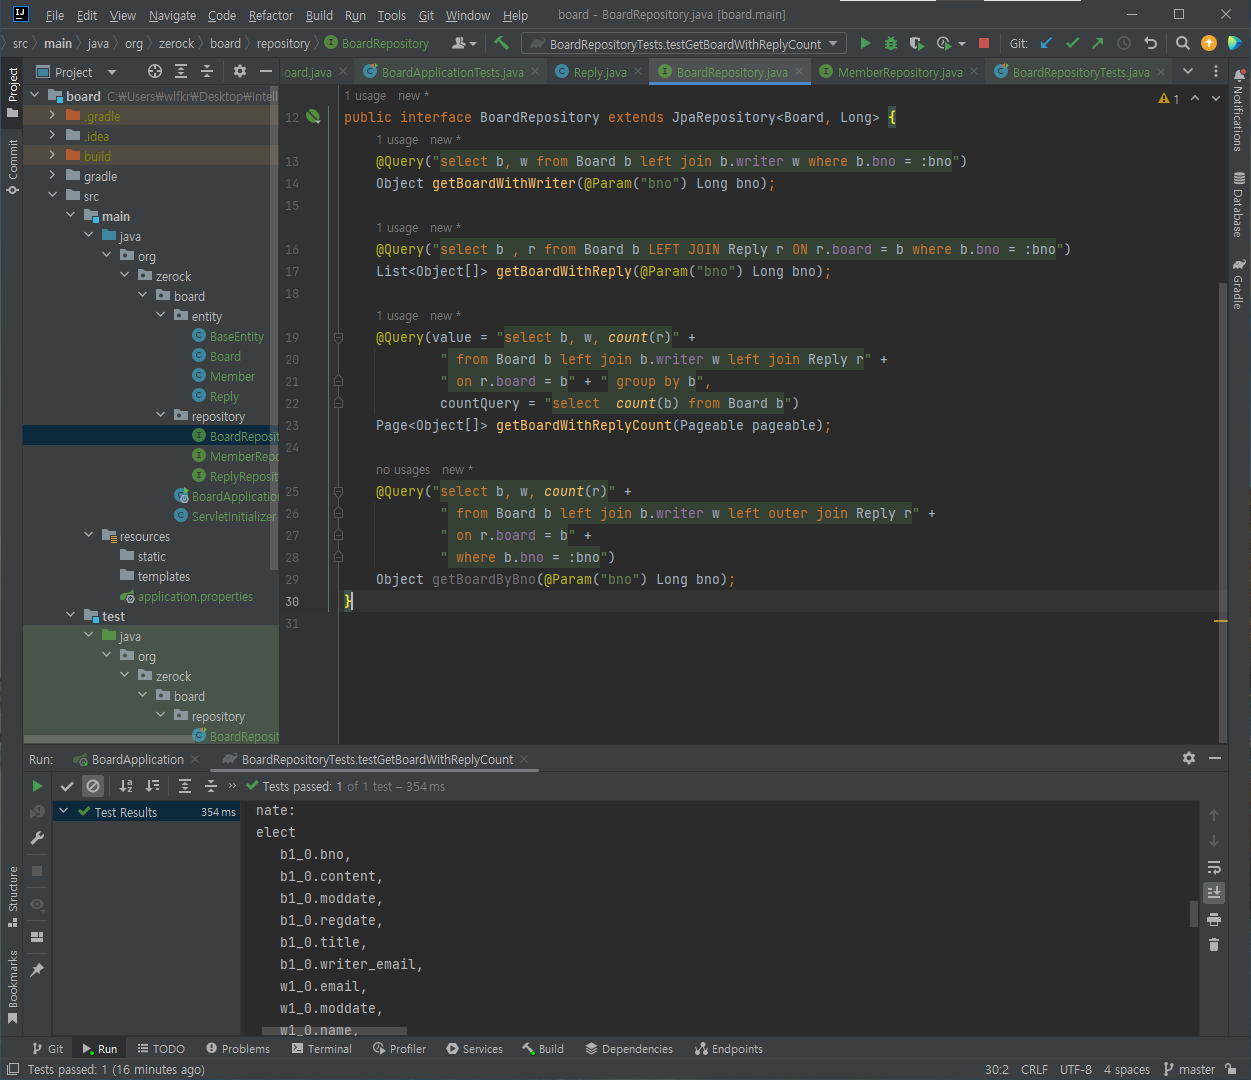
Task: Expand all test results
Action: [185, 786]
